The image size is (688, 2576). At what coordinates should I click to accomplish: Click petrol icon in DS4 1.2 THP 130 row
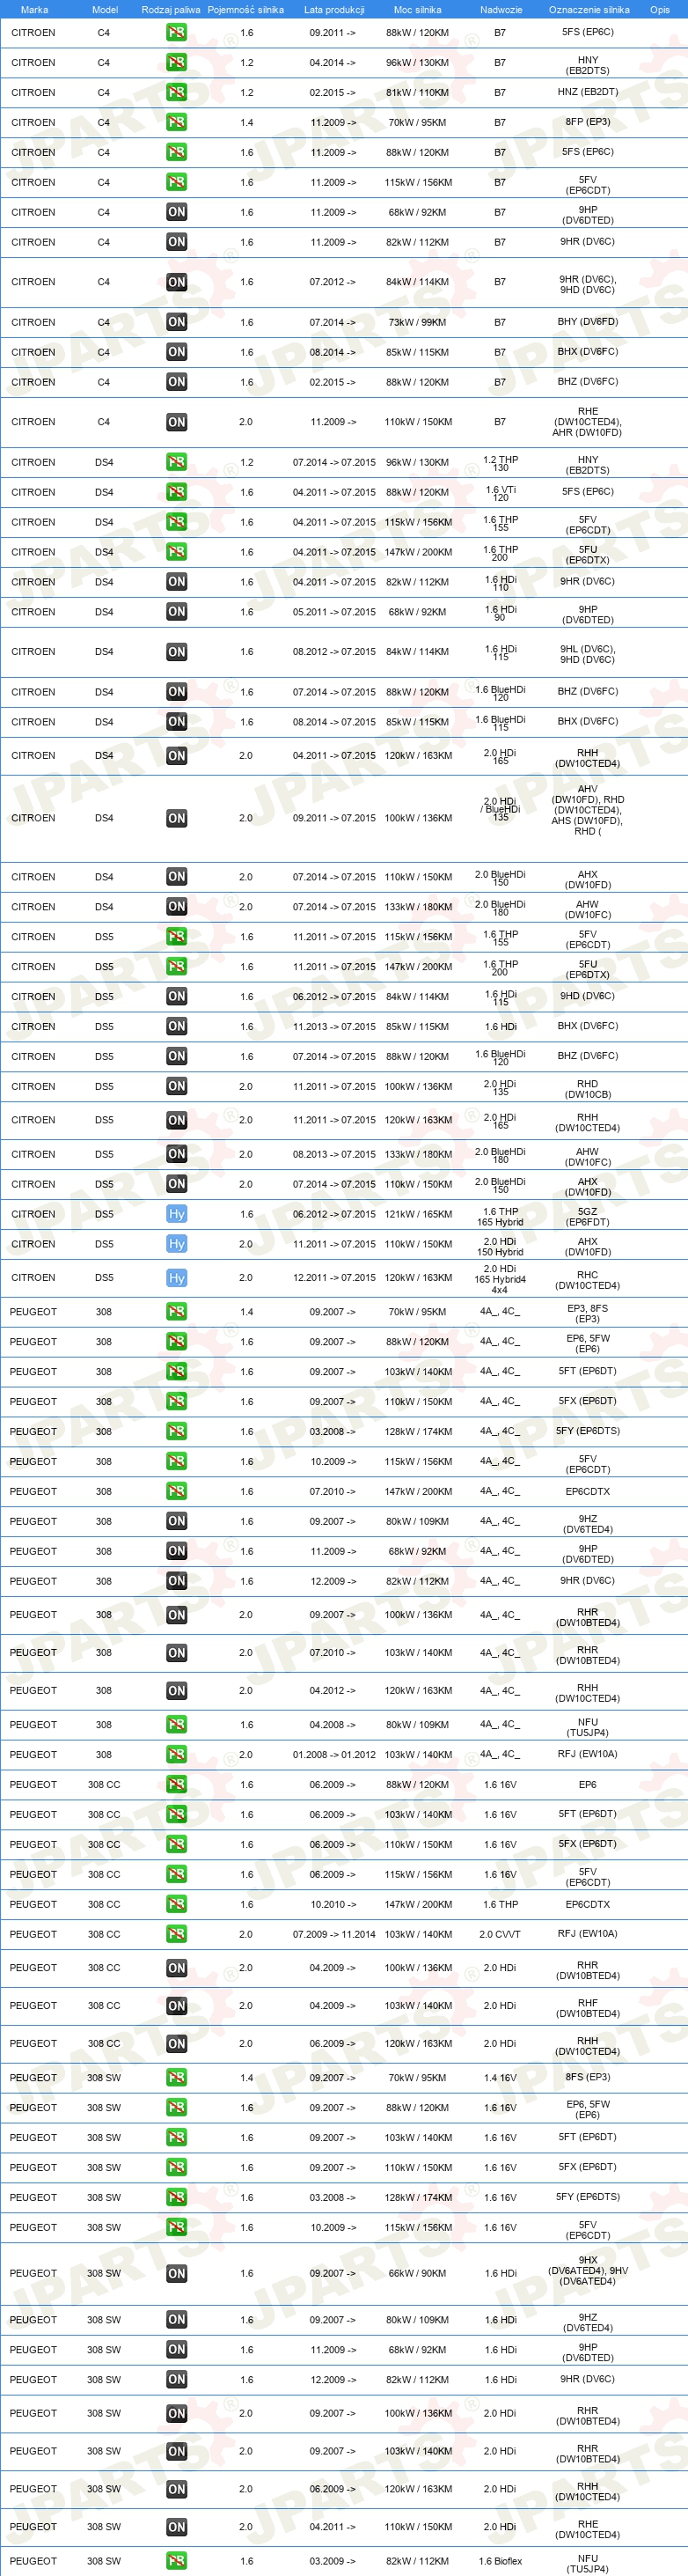pos(177,462)
